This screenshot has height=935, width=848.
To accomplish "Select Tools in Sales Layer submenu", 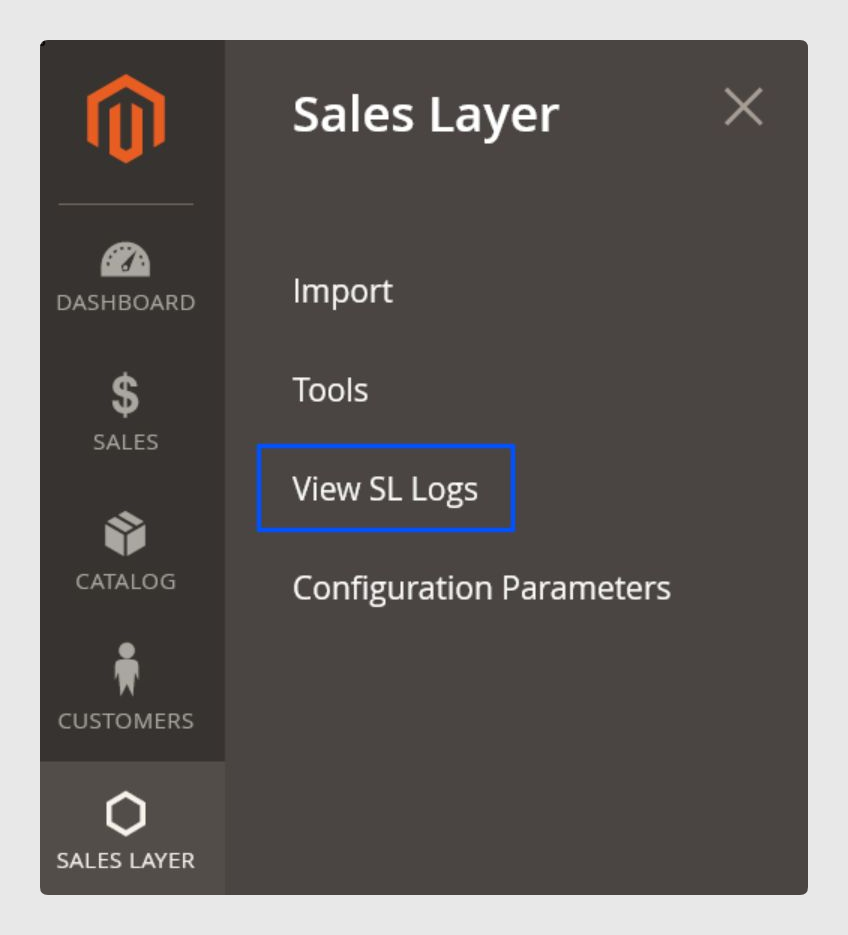I will (330, 390).
